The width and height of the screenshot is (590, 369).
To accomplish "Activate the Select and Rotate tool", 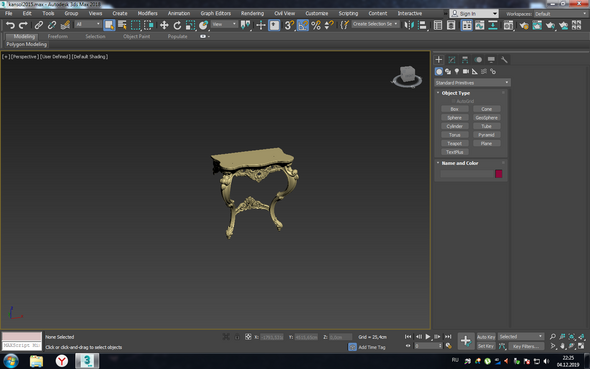I will click(177, 25).
